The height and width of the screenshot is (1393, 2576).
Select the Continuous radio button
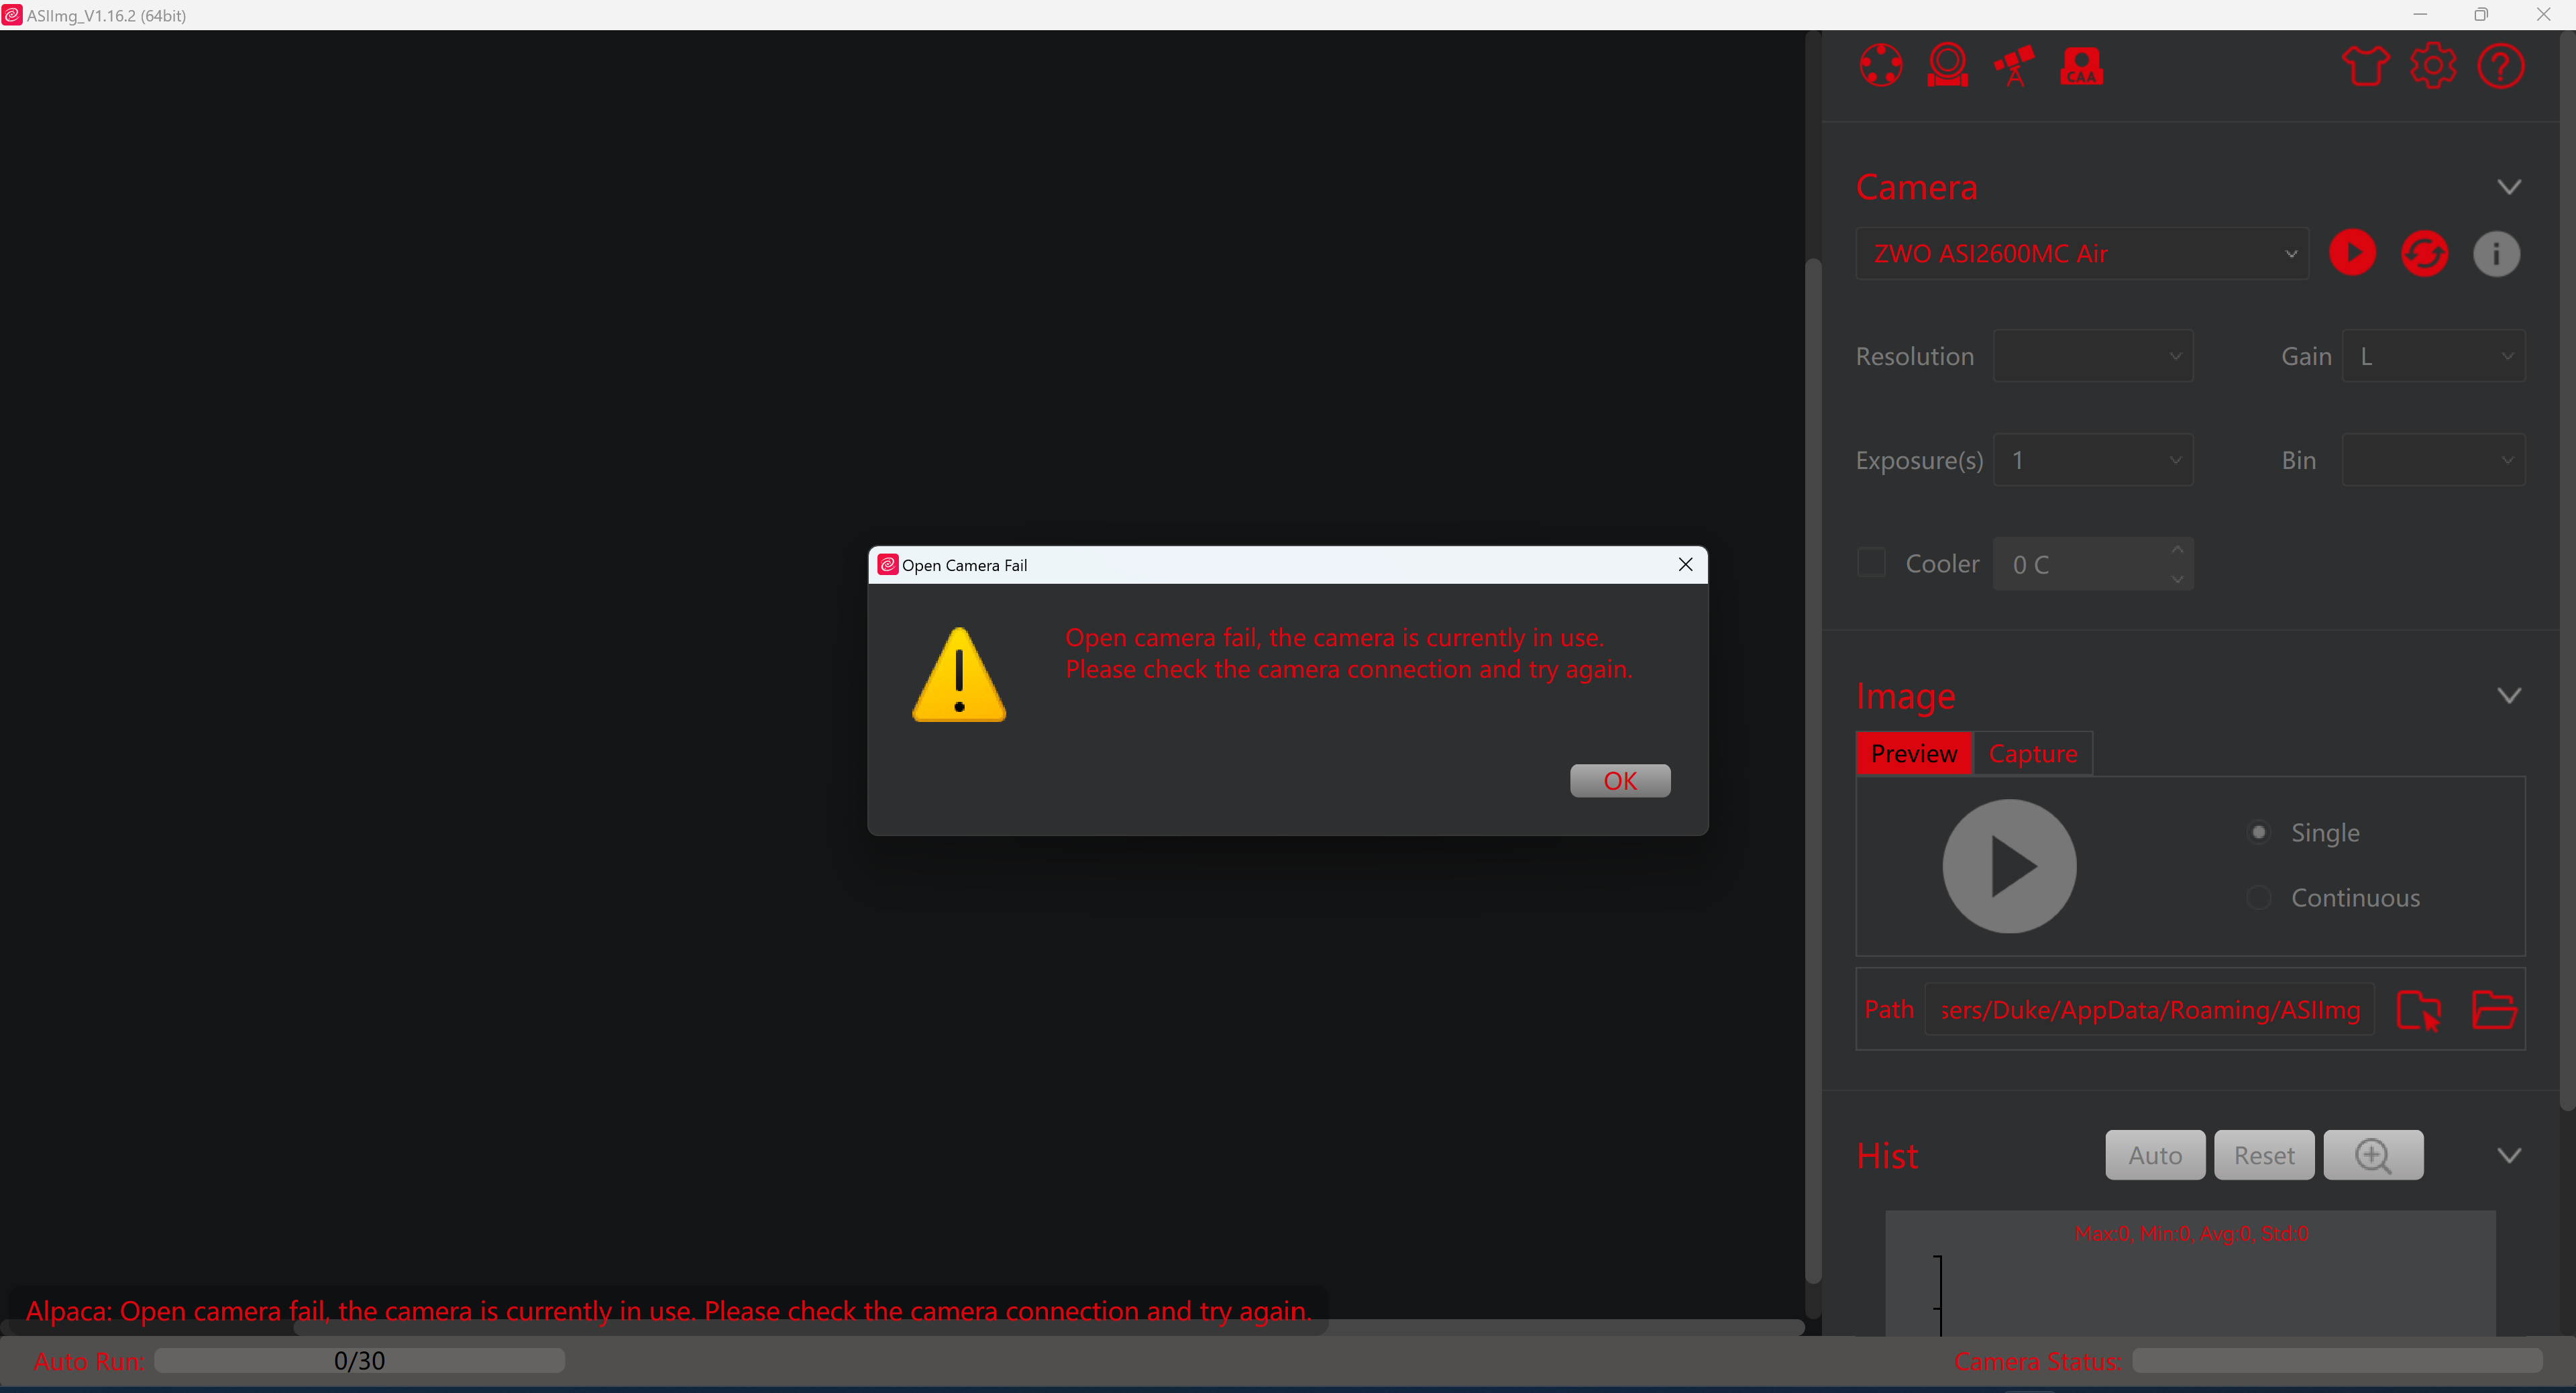2258,897
